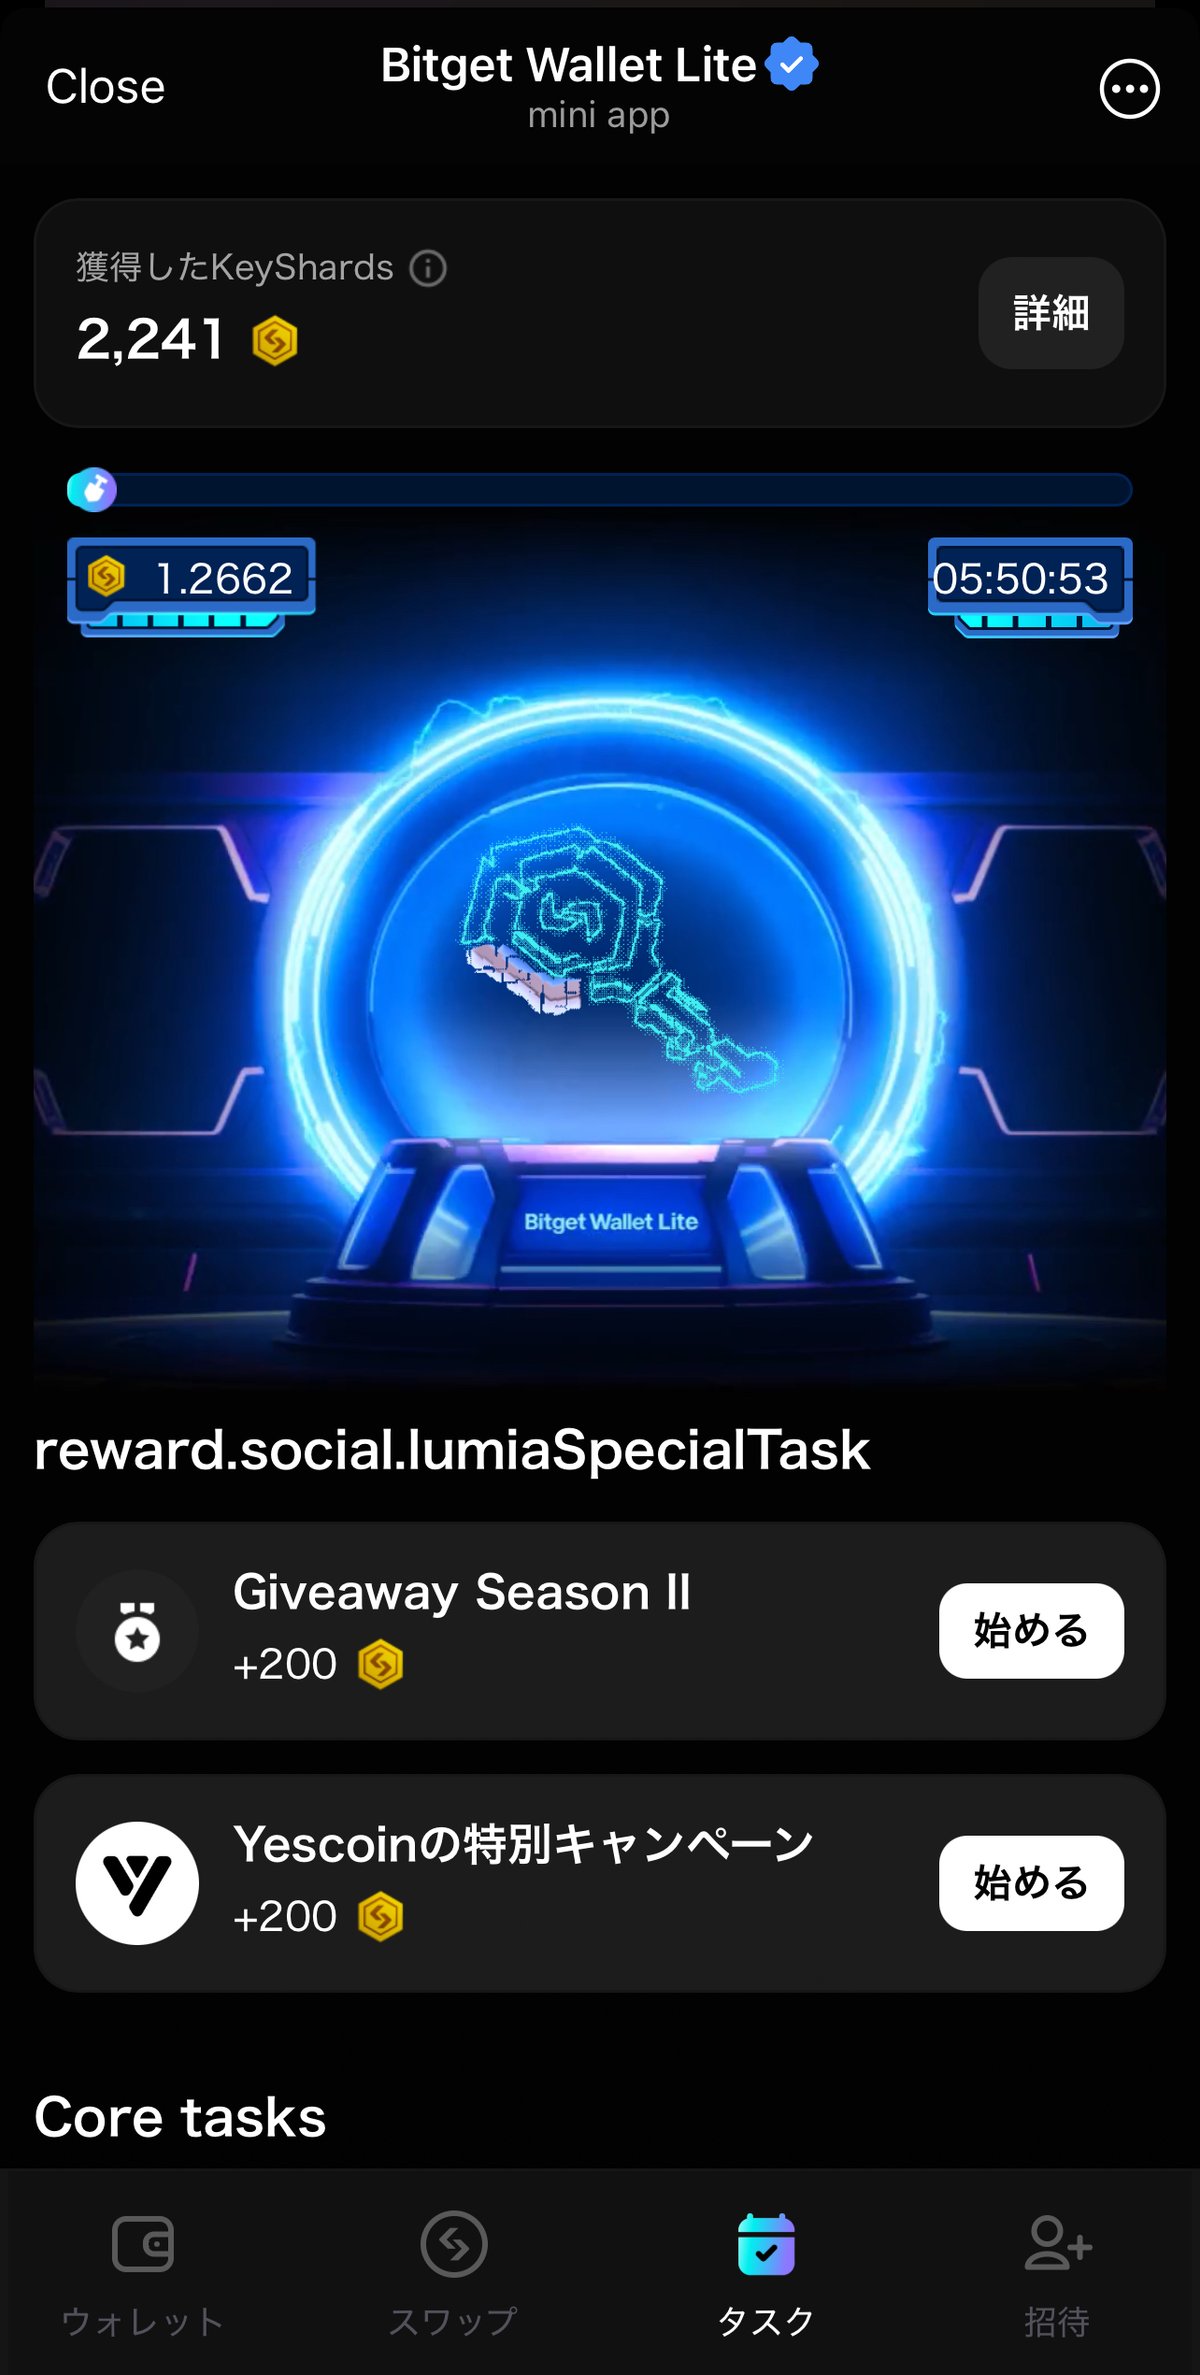Select the タスク task calendar icon
Screen dimensions: 1200x2375
766,2244
